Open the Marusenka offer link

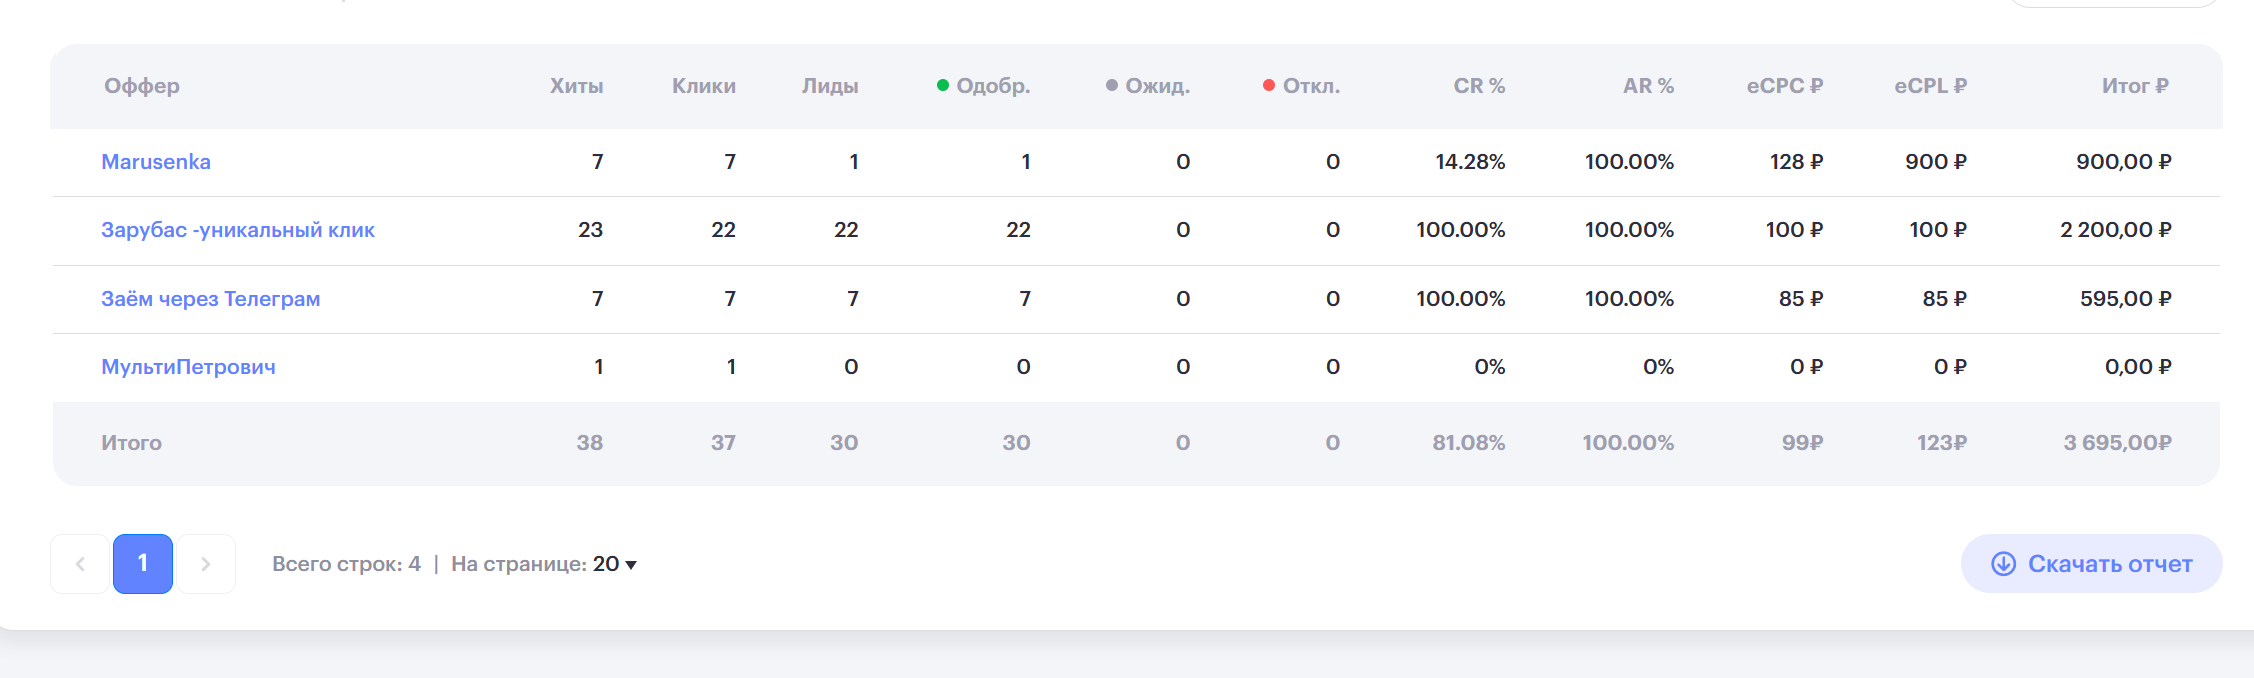(156, 162)
